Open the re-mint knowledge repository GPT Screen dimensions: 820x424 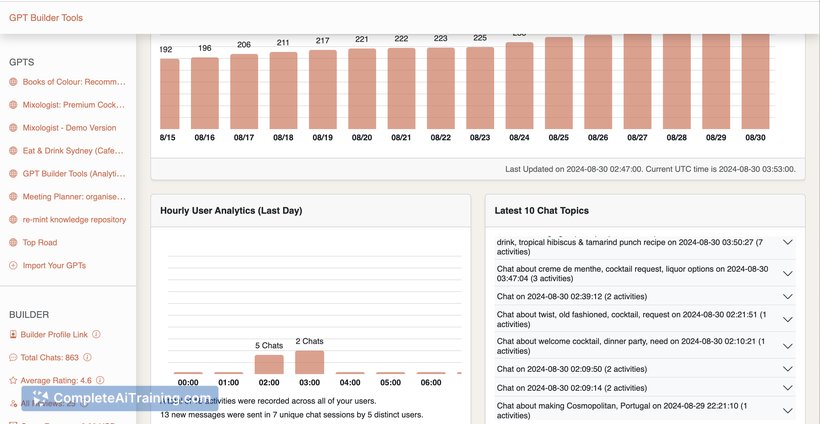coord(74,220)
